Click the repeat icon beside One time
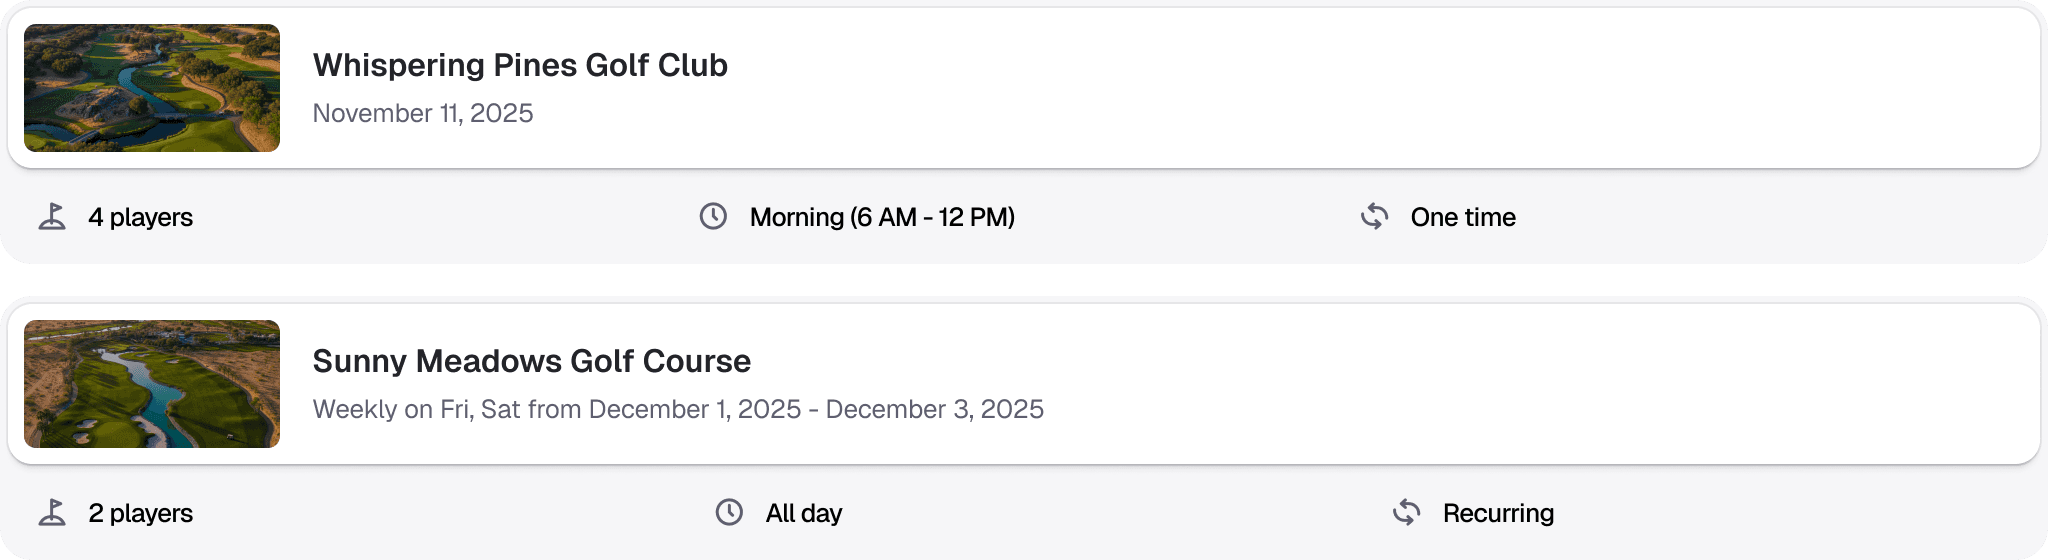2048x560 pixels. coord(1375,216)
